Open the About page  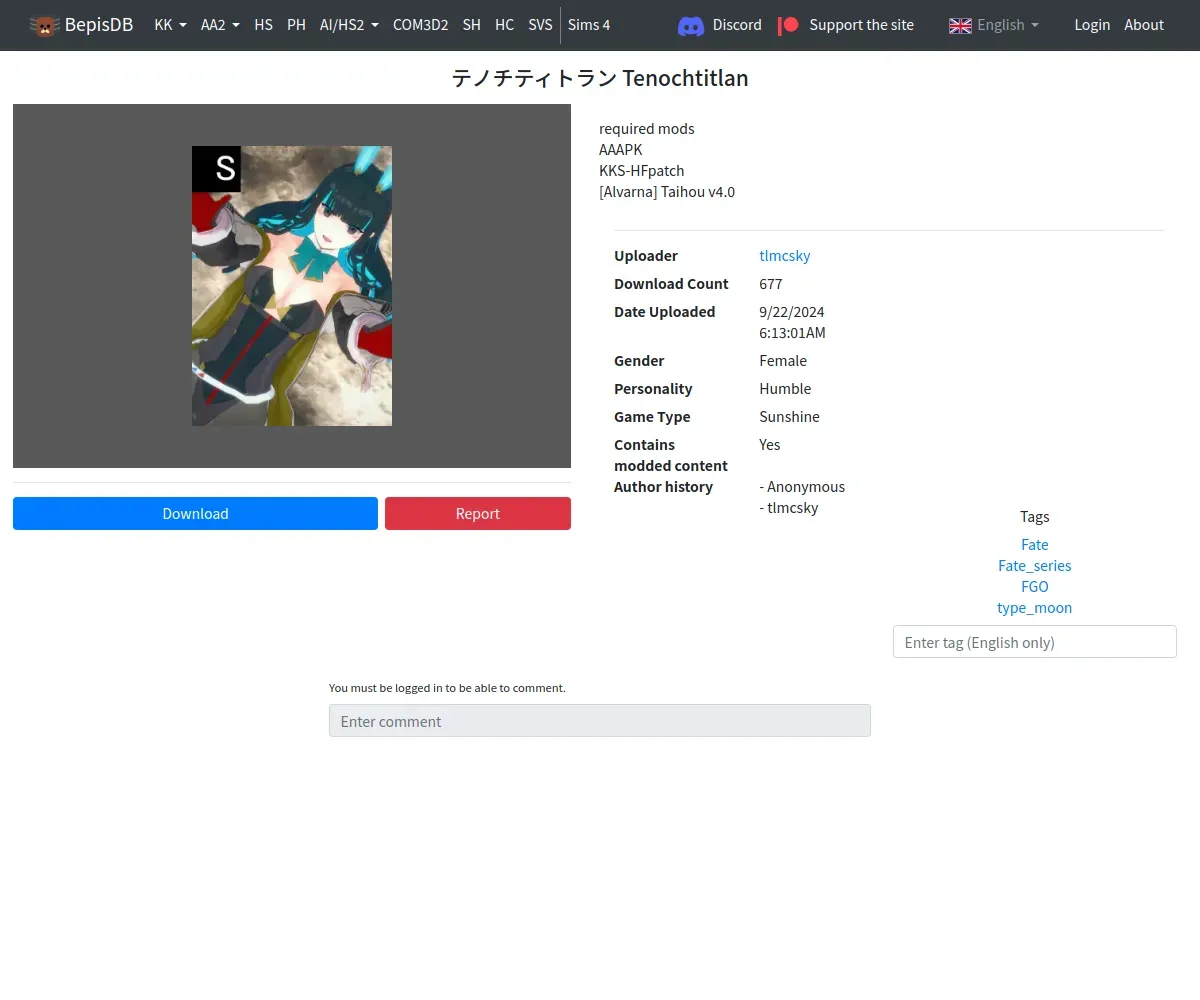coord(1144,25)
